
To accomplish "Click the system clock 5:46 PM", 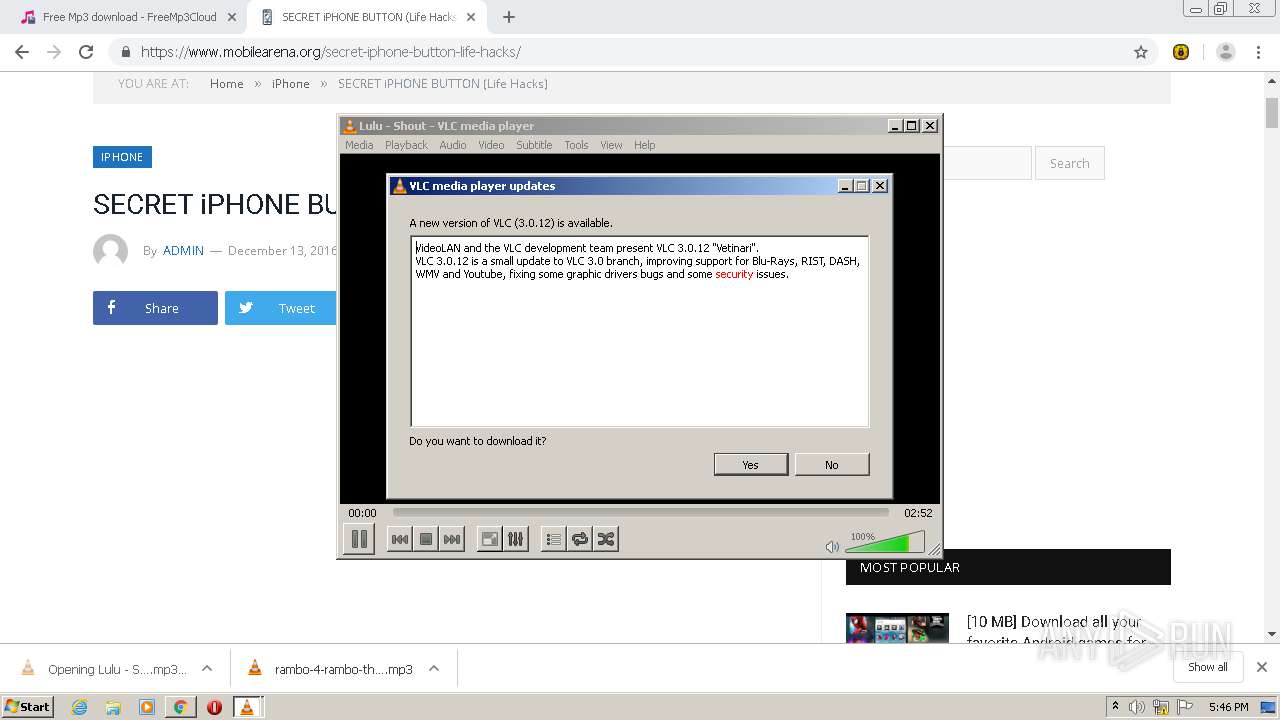I will pos(1228,707).
